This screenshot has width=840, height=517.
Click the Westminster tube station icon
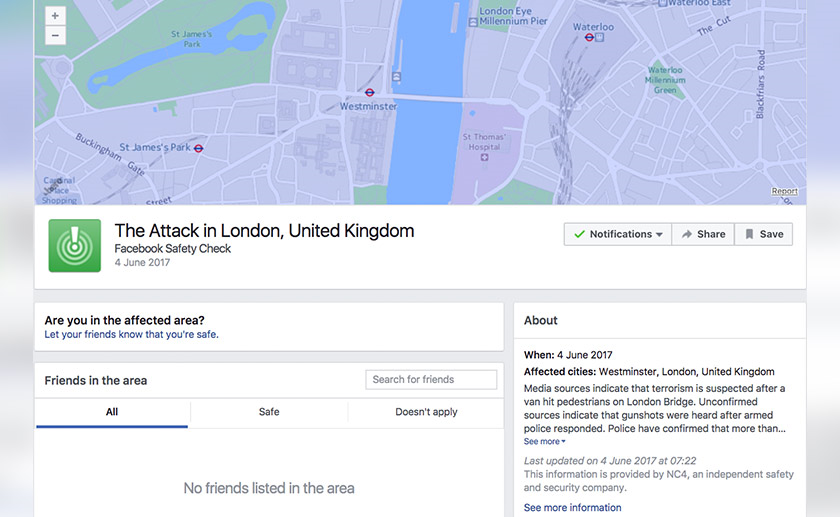tap(370, 93)
